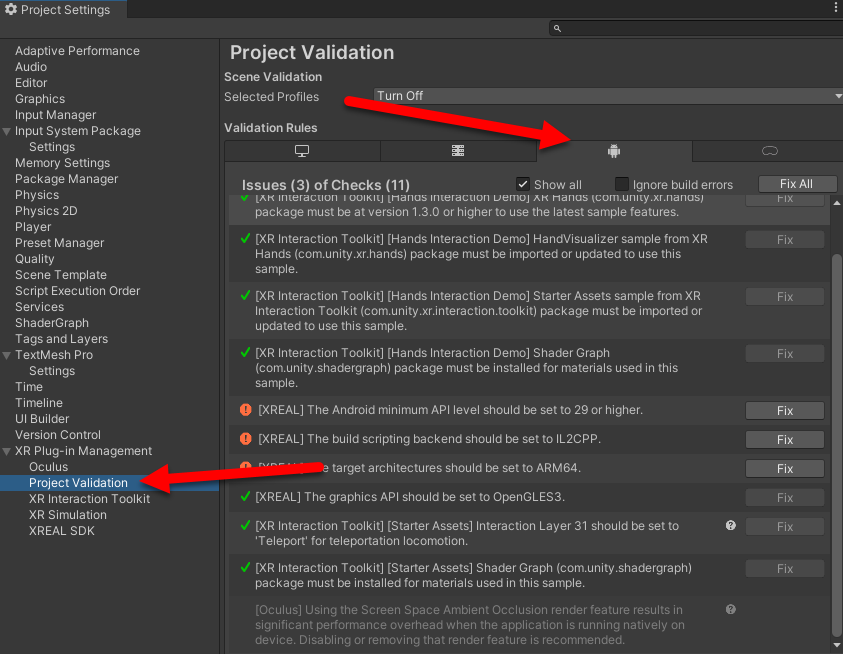
Task: Open Graphics settings
Action: click(40, 99)
